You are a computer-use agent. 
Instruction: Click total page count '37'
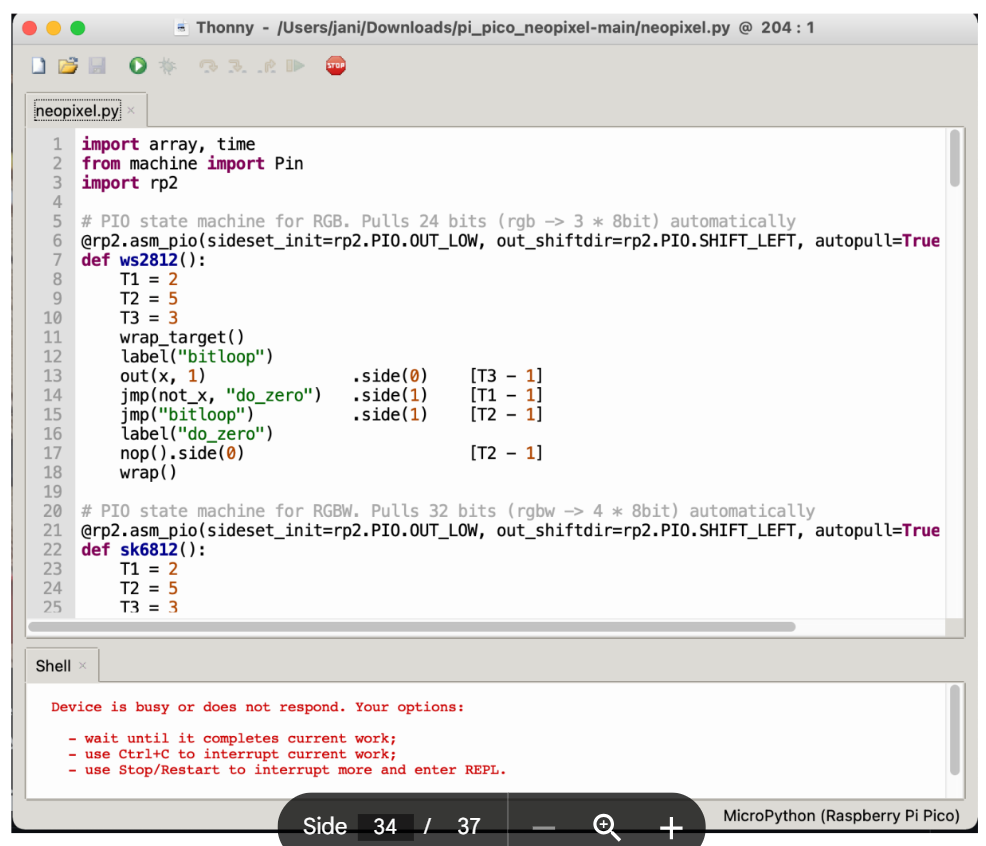pos(468,826)
